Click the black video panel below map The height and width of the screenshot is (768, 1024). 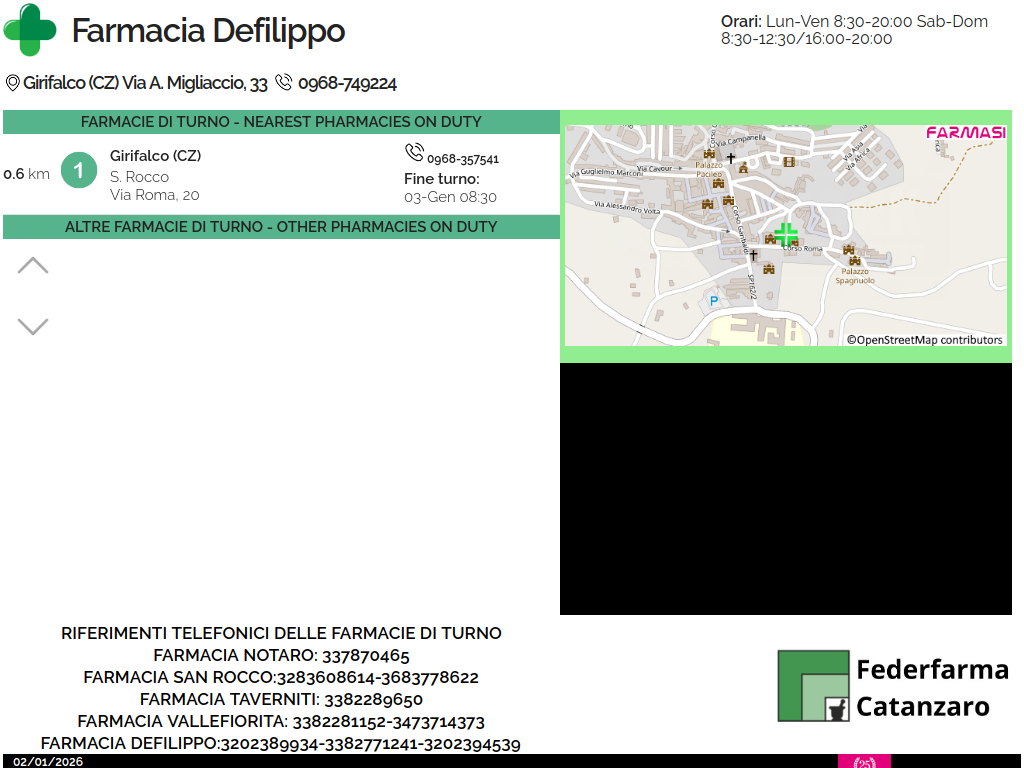click(x=786, y=489)
